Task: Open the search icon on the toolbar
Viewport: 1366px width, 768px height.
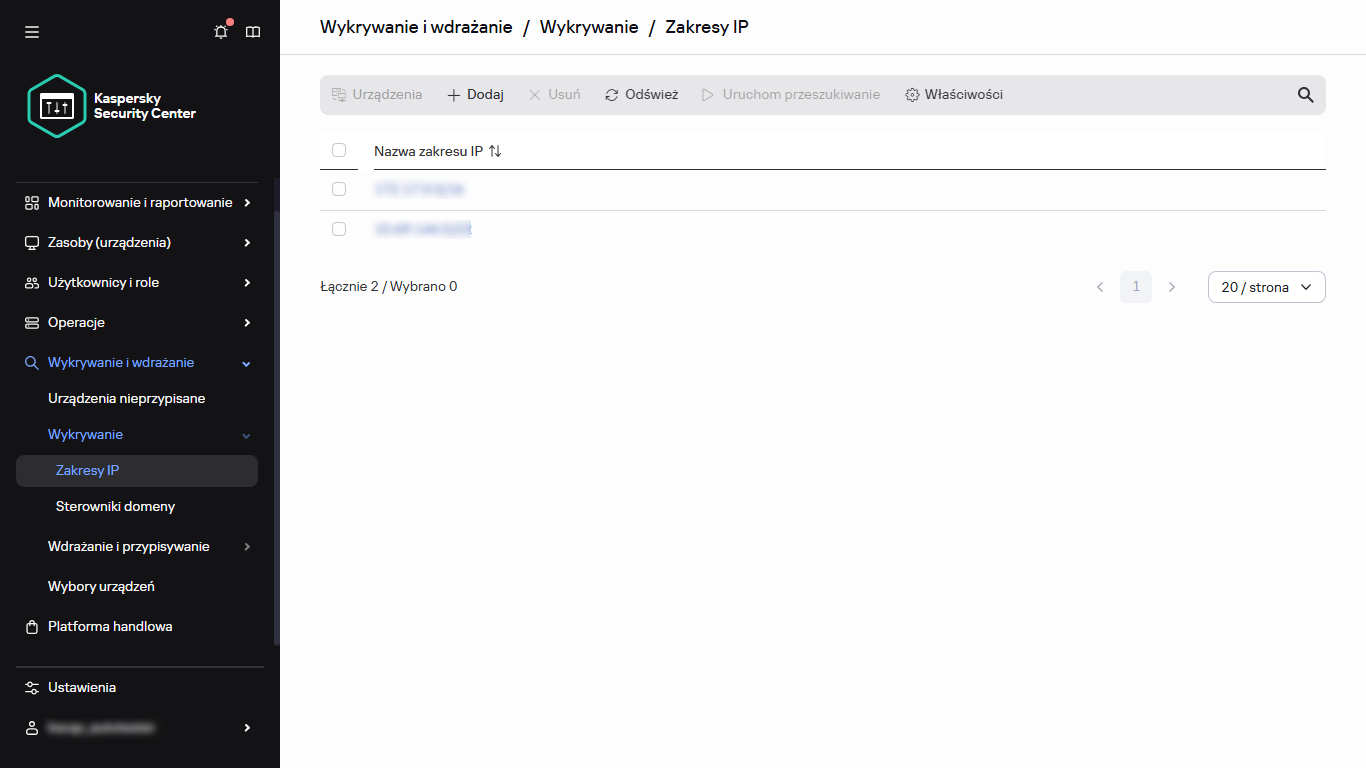Action: (1305, 94)
